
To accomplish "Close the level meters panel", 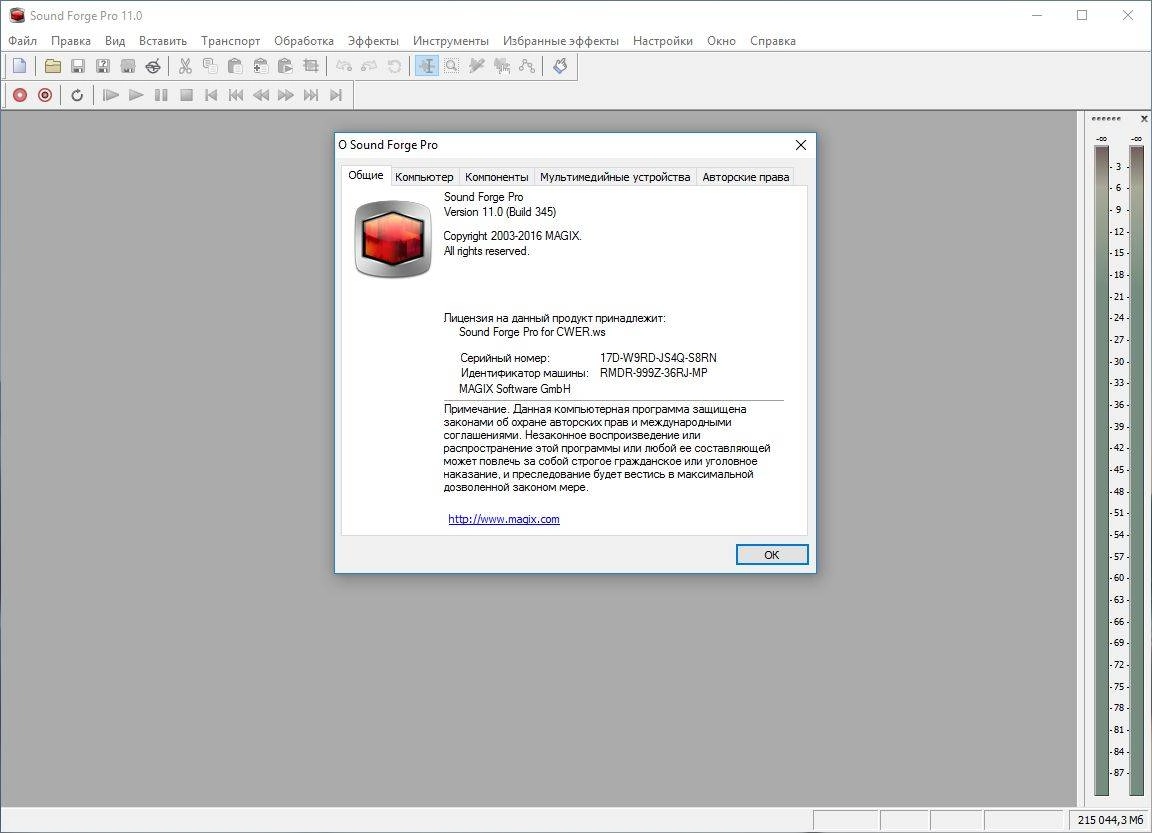I will point(1144,118).
